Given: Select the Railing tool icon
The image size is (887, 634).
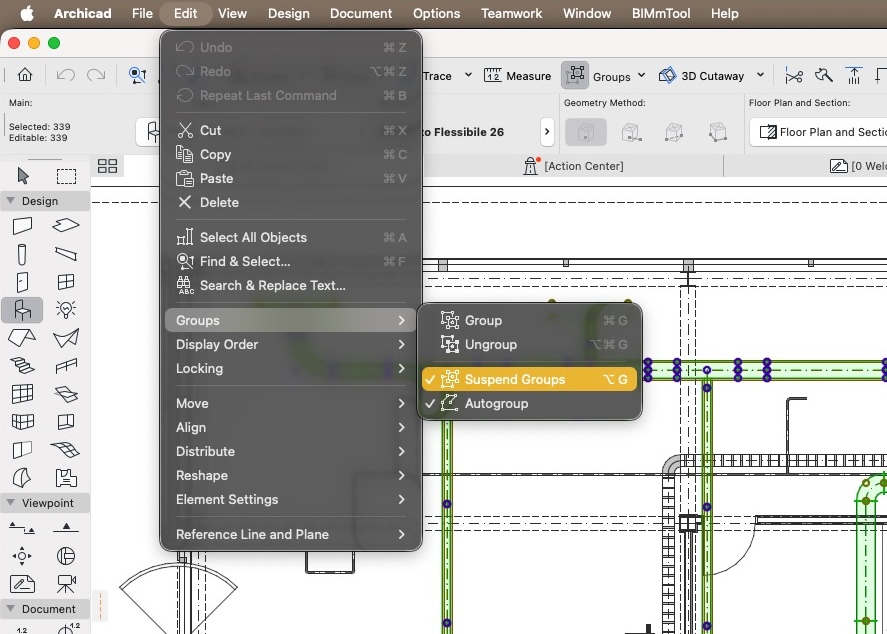Looking at the screenshot, I should (x=66, y=365).
